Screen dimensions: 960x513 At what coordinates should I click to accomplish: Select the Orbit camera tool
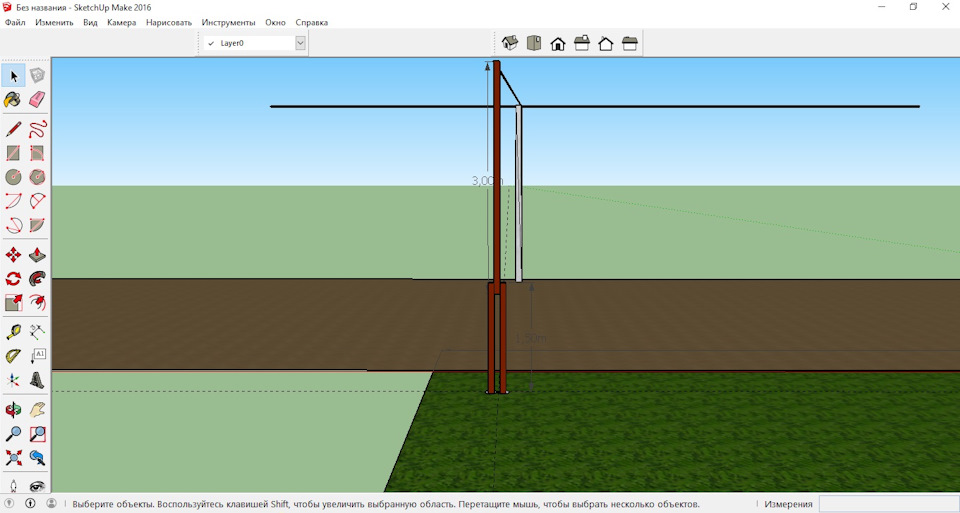click(13, 409)
